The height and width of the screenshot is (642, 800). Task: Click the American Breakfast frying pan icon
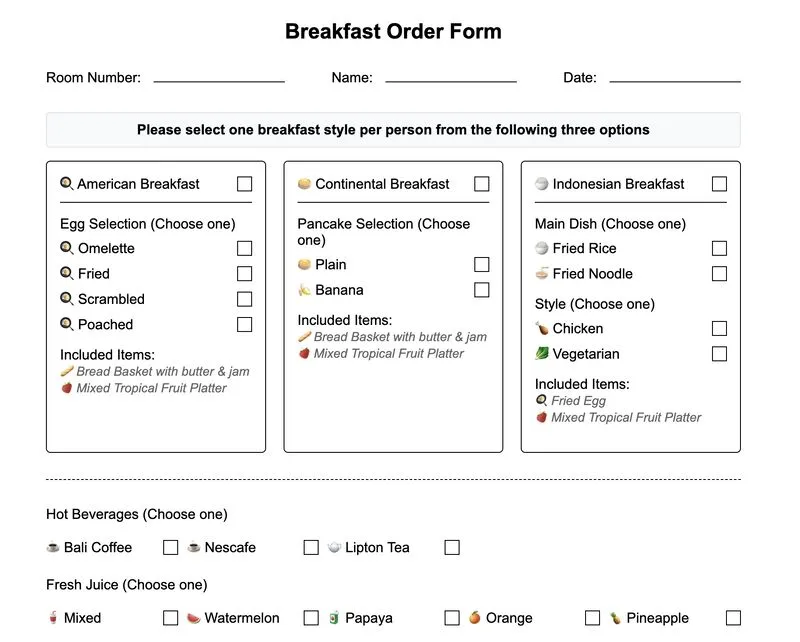coord(67,183)
